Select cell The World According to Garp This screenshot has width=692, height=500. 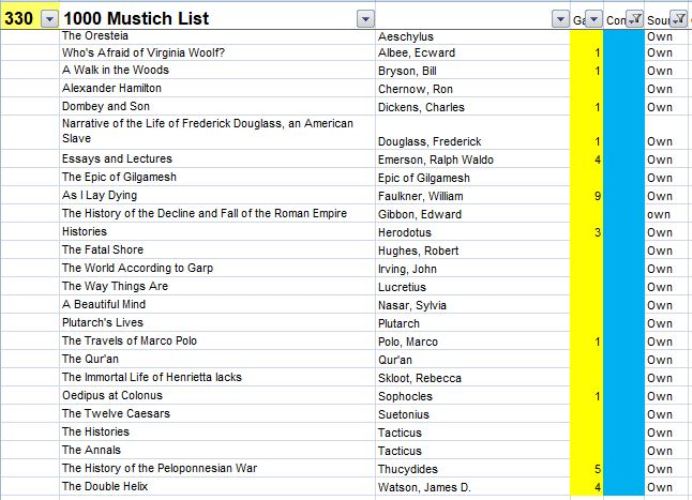pyautogui.click(x=217, y=267)
